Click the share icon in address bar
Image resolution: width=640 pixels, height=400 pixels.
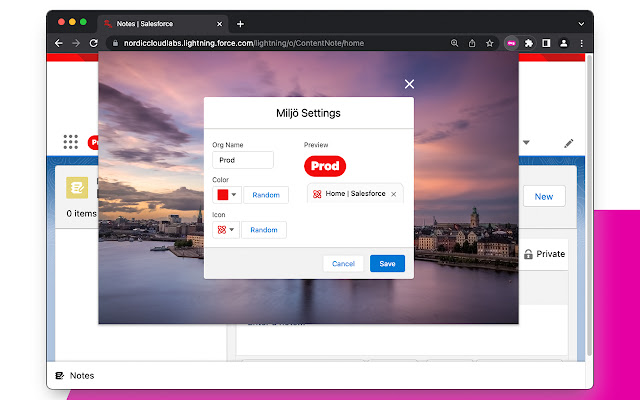(472, 43)
